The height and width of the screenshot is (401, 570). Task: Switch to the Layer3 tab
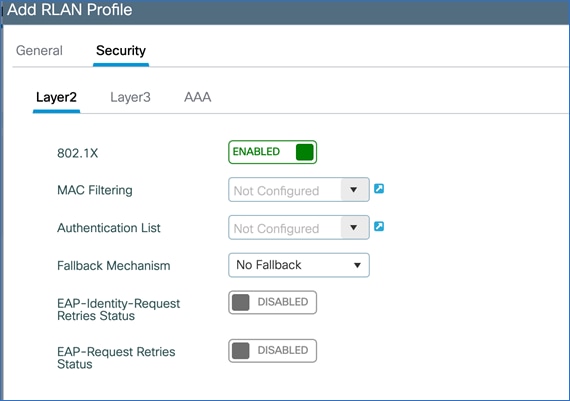(x=130, y=97)
